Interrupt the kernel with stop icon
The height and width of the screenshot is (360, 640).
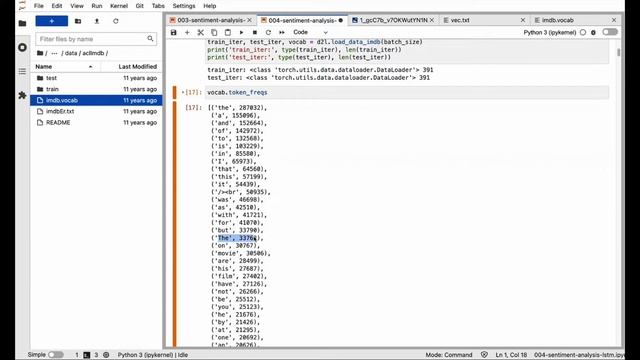255,32
